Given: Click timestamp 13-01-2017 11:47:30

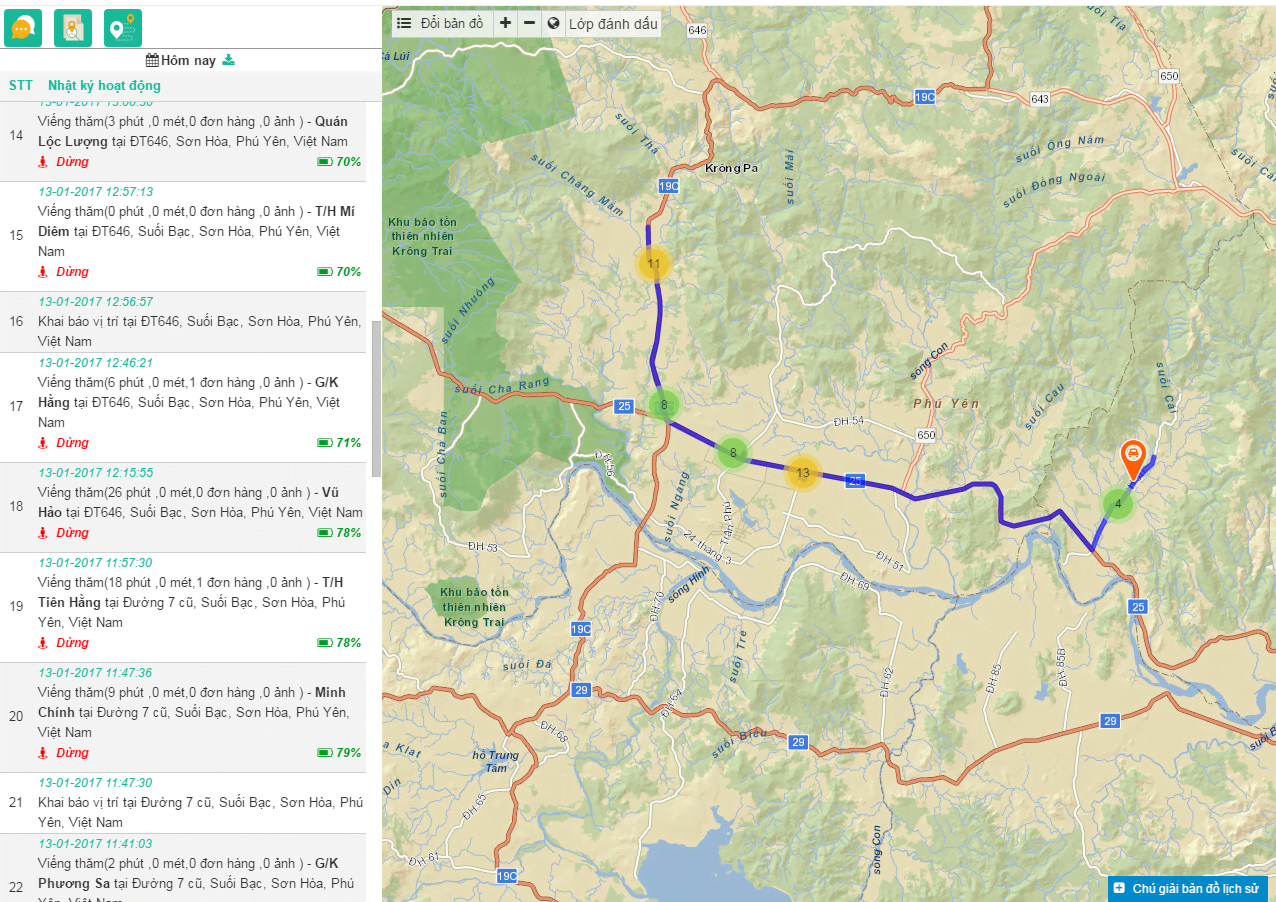Looking at the screenshot, I should point(96,783).
